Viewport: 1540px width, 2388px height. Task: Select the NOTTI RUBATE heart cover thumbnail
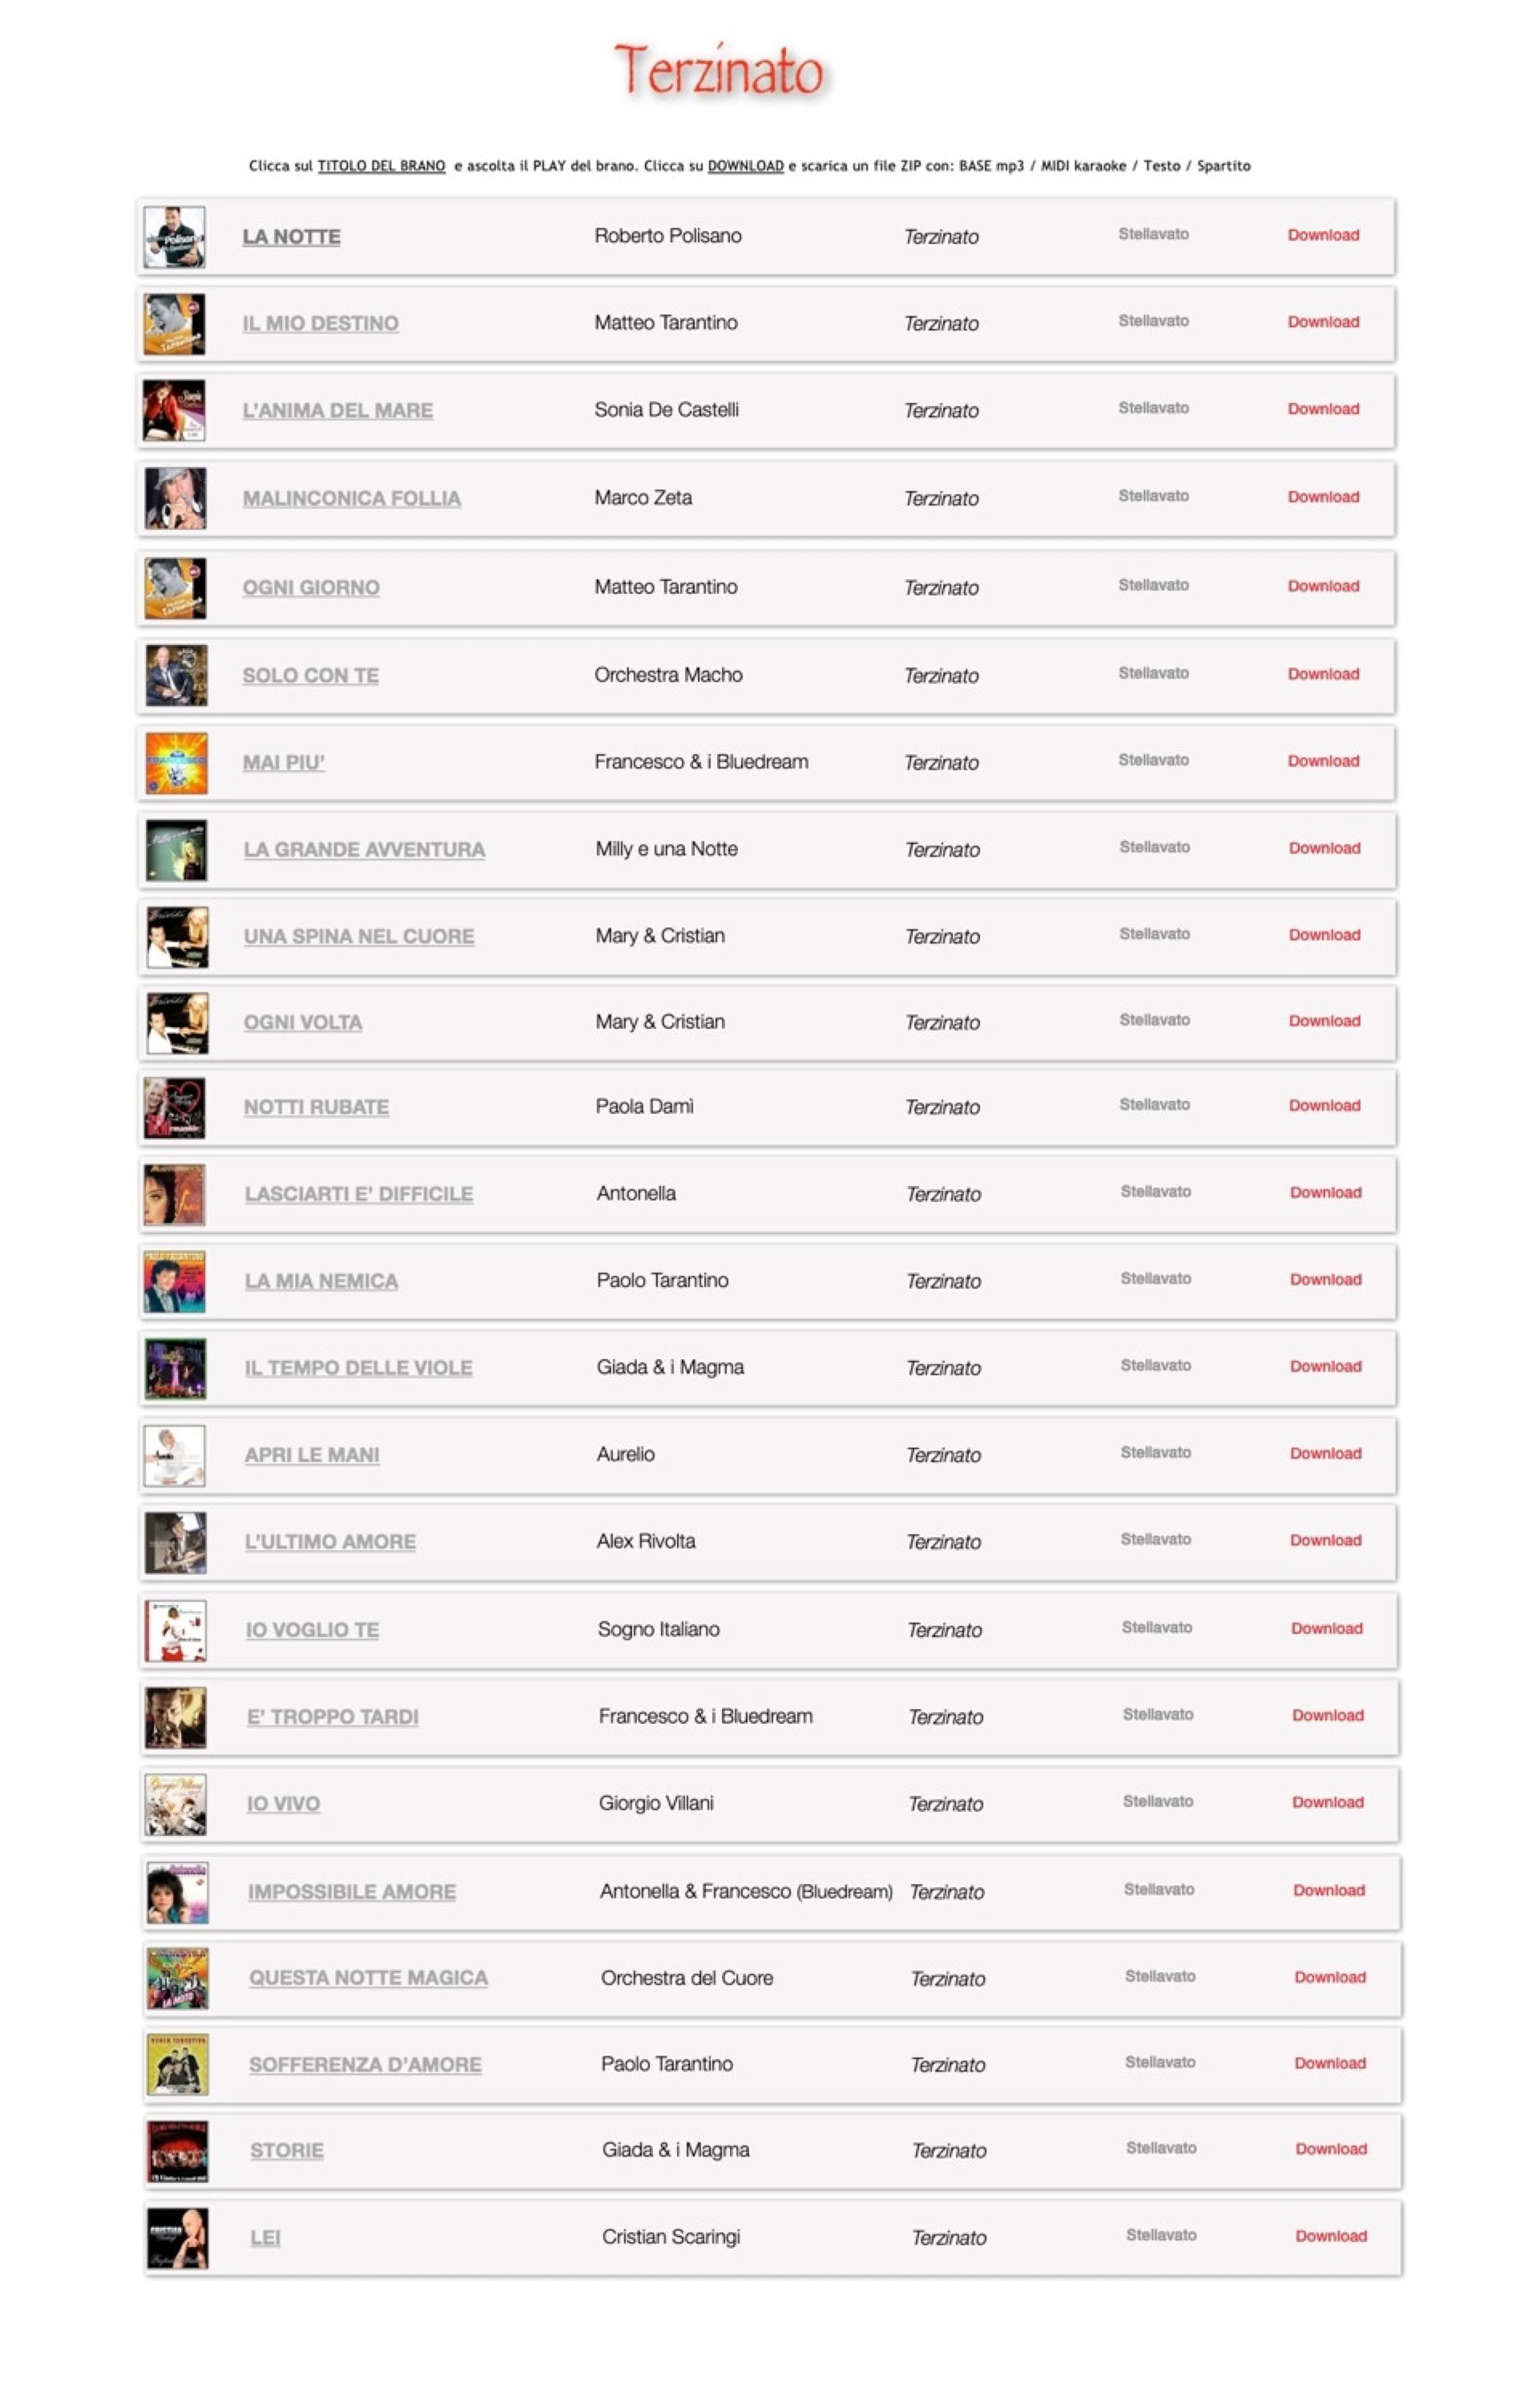point(175,1107)
